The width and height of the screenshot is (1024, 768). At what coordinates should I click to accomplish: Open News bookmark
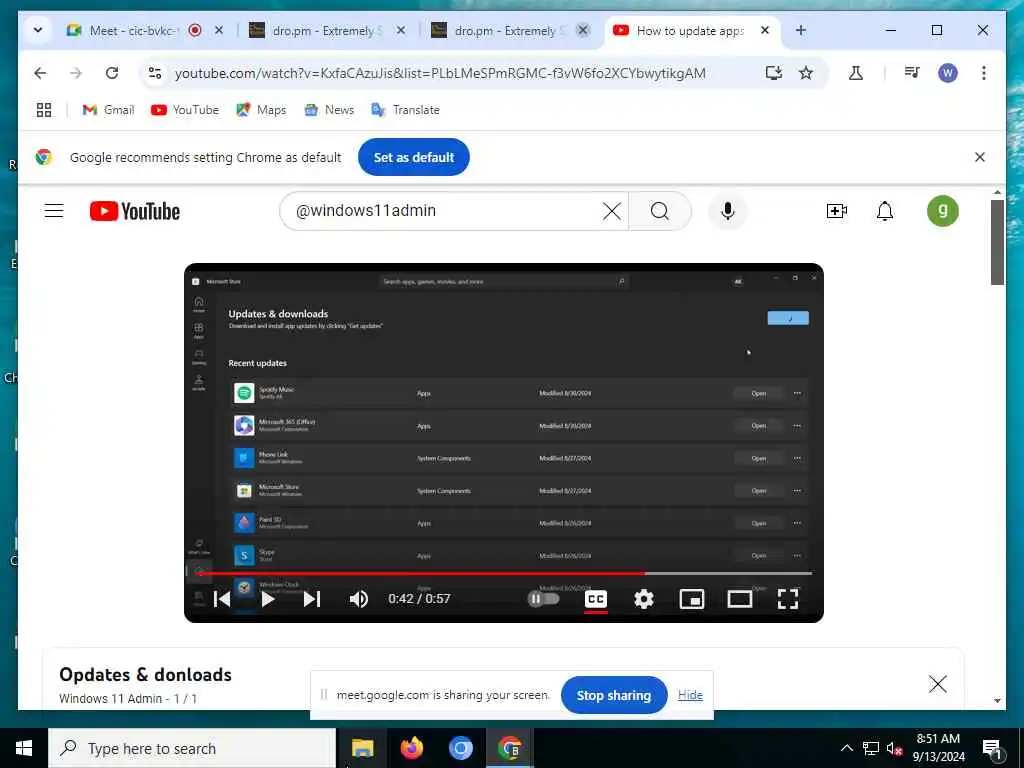(329, 110)
